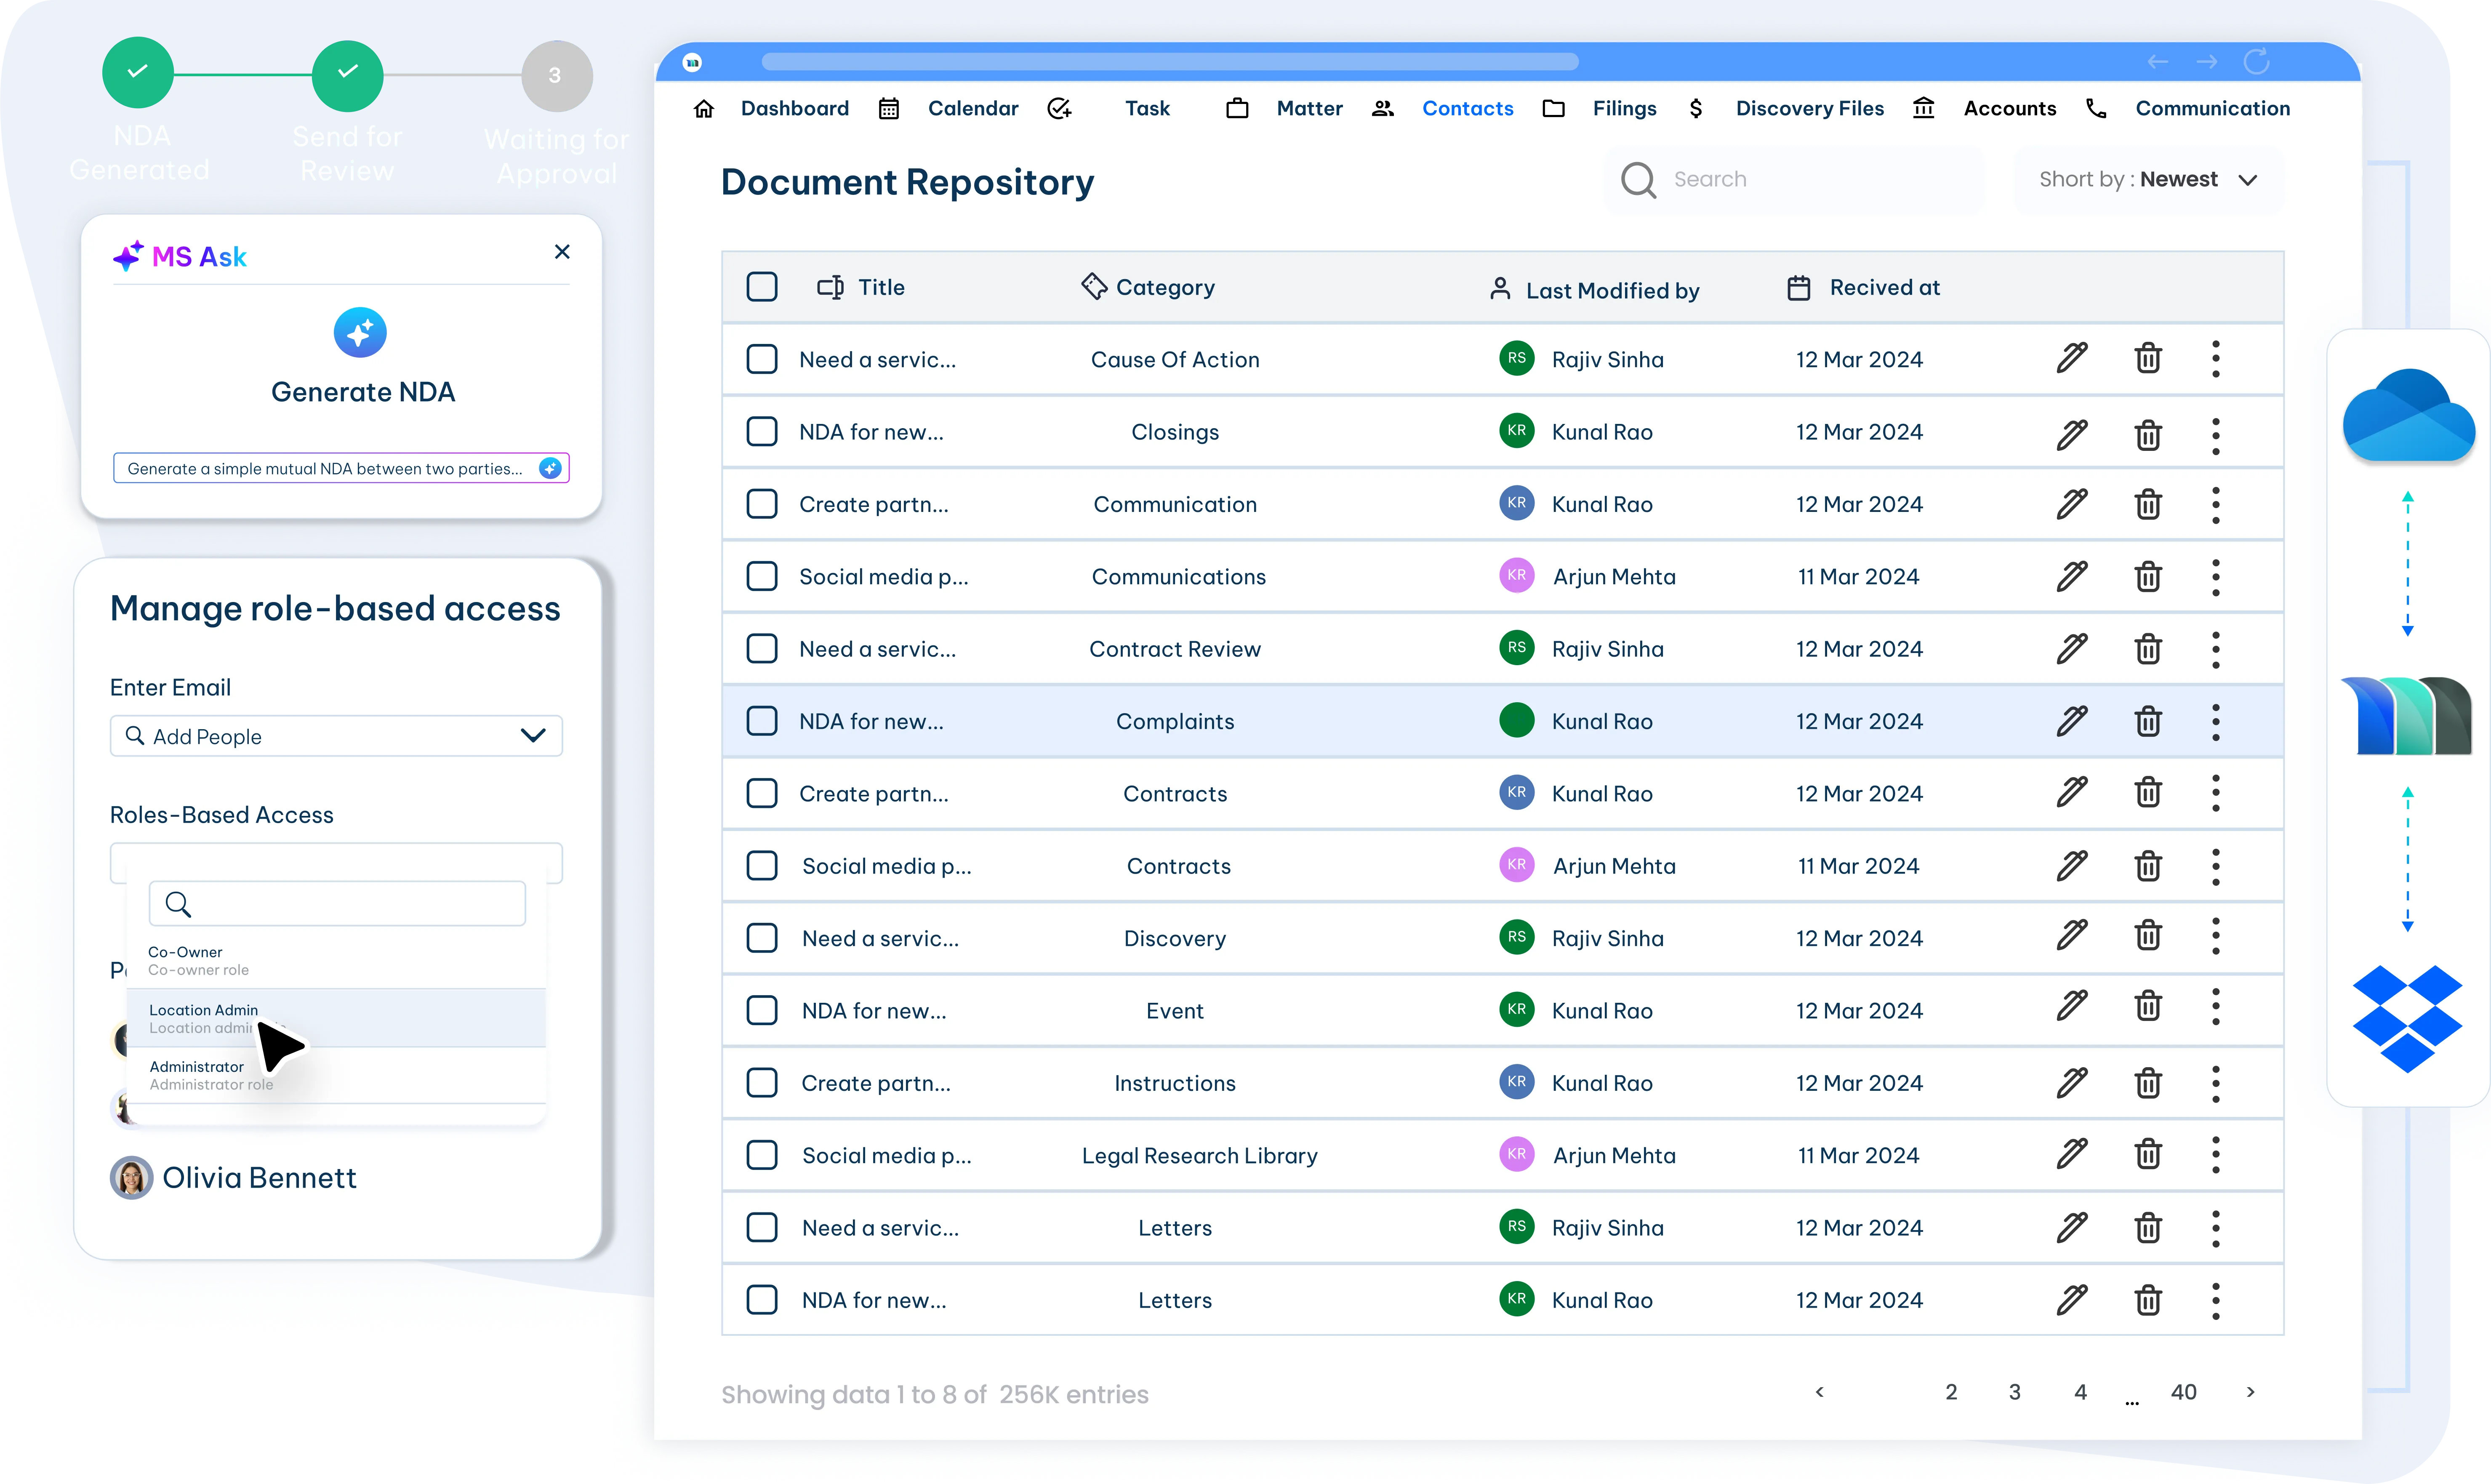Click the Search field in Document Repository
The width and height of the screenshot is (2491, 1484).
1794,180
